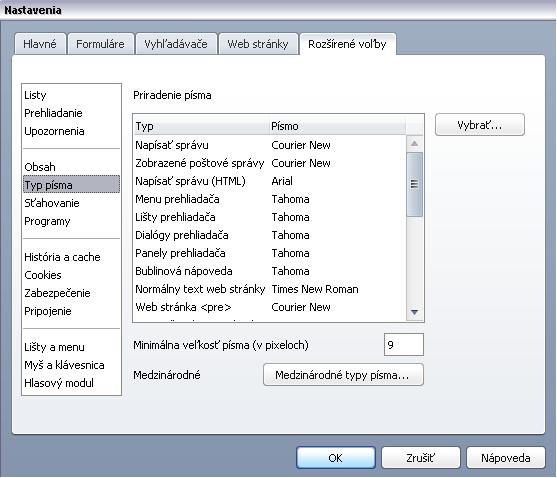Open the Prehliadanie section
Viewport: 557px width, 478px height.
click(71, 113)
